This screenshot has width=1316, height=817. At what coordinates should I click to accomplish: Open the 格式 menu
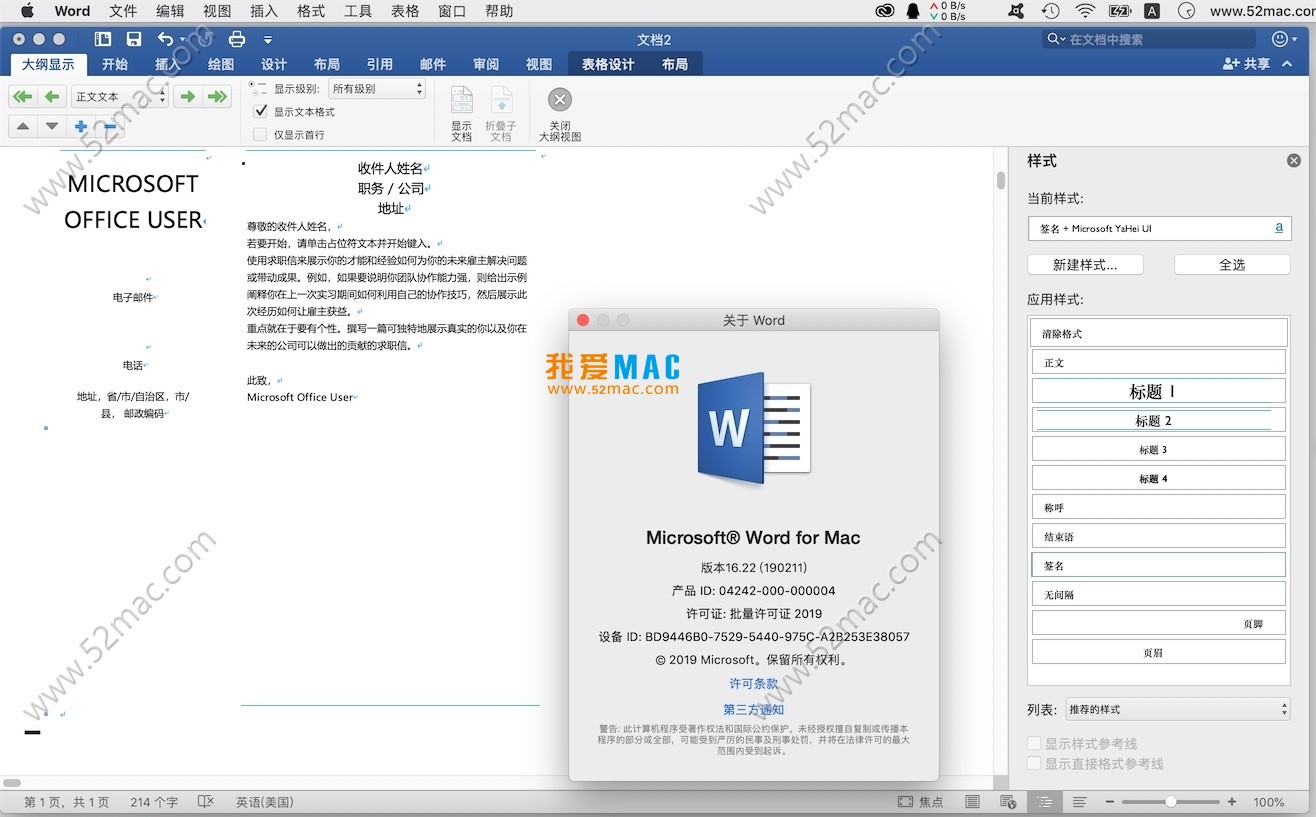tap(311, 11)
